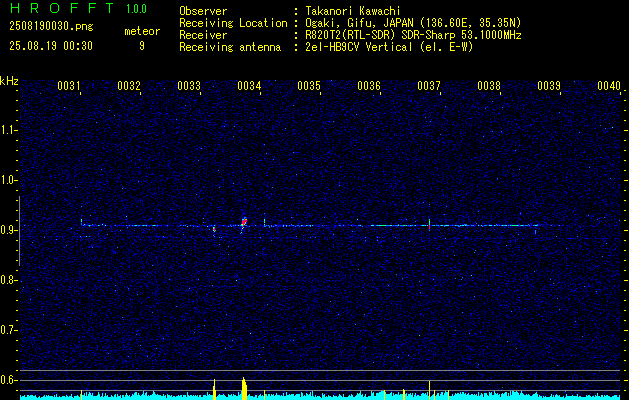Click the 0.7 kHz axis label

(9, 331)
